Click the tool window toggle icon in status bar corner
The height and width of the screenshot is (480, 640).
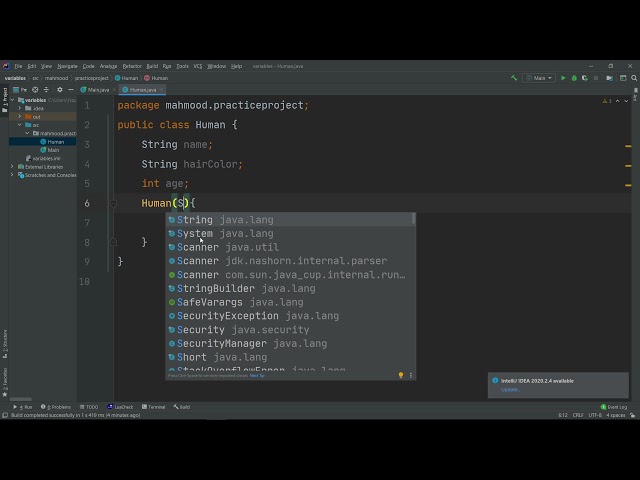(x=5, y=415)
